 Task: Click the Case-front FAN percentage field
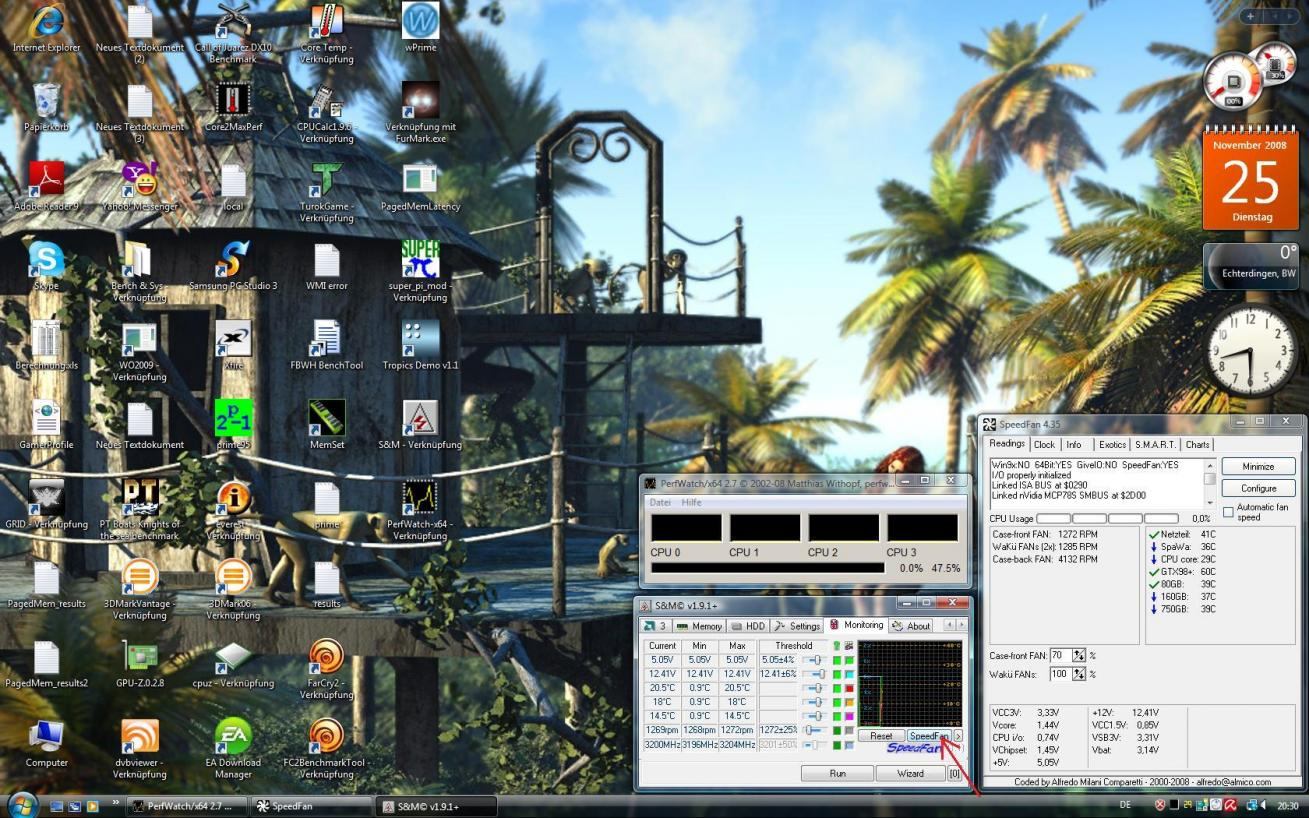pos(1060,656)
